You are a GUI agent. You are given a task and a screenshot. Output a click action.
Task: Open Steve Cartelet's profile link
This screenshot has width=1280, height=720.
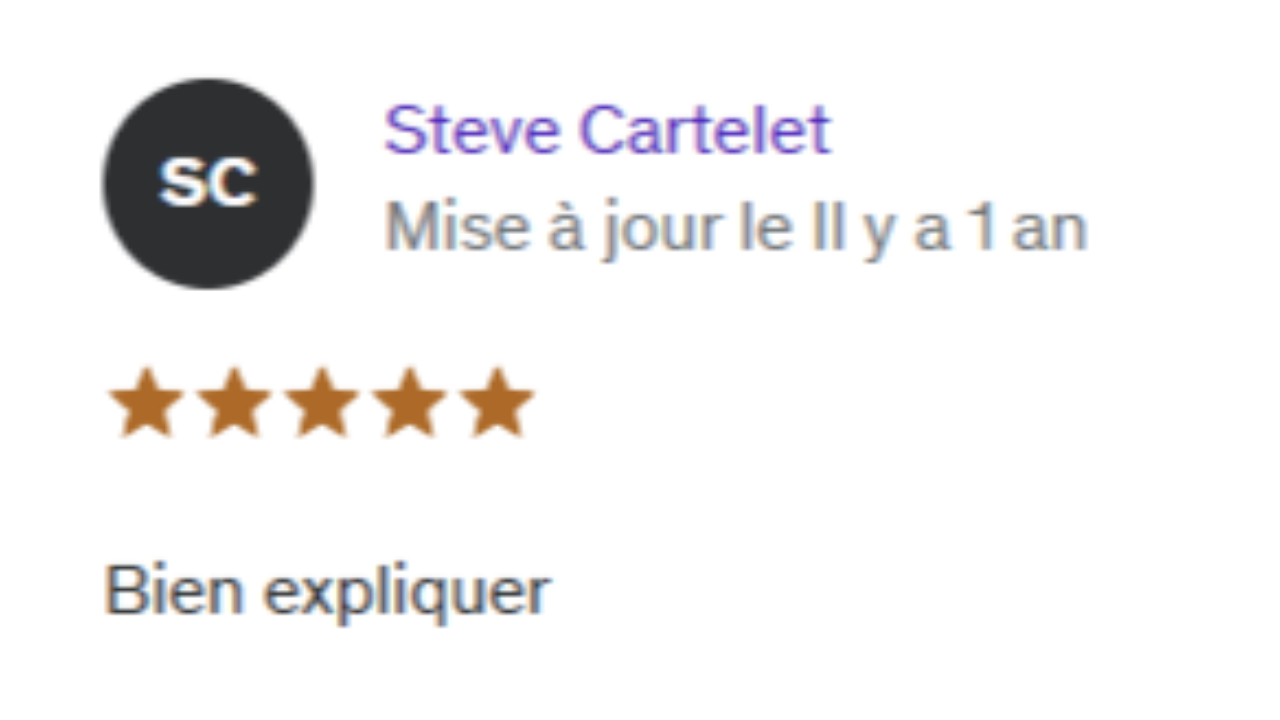pyautogui.click(x=607, y=130)
